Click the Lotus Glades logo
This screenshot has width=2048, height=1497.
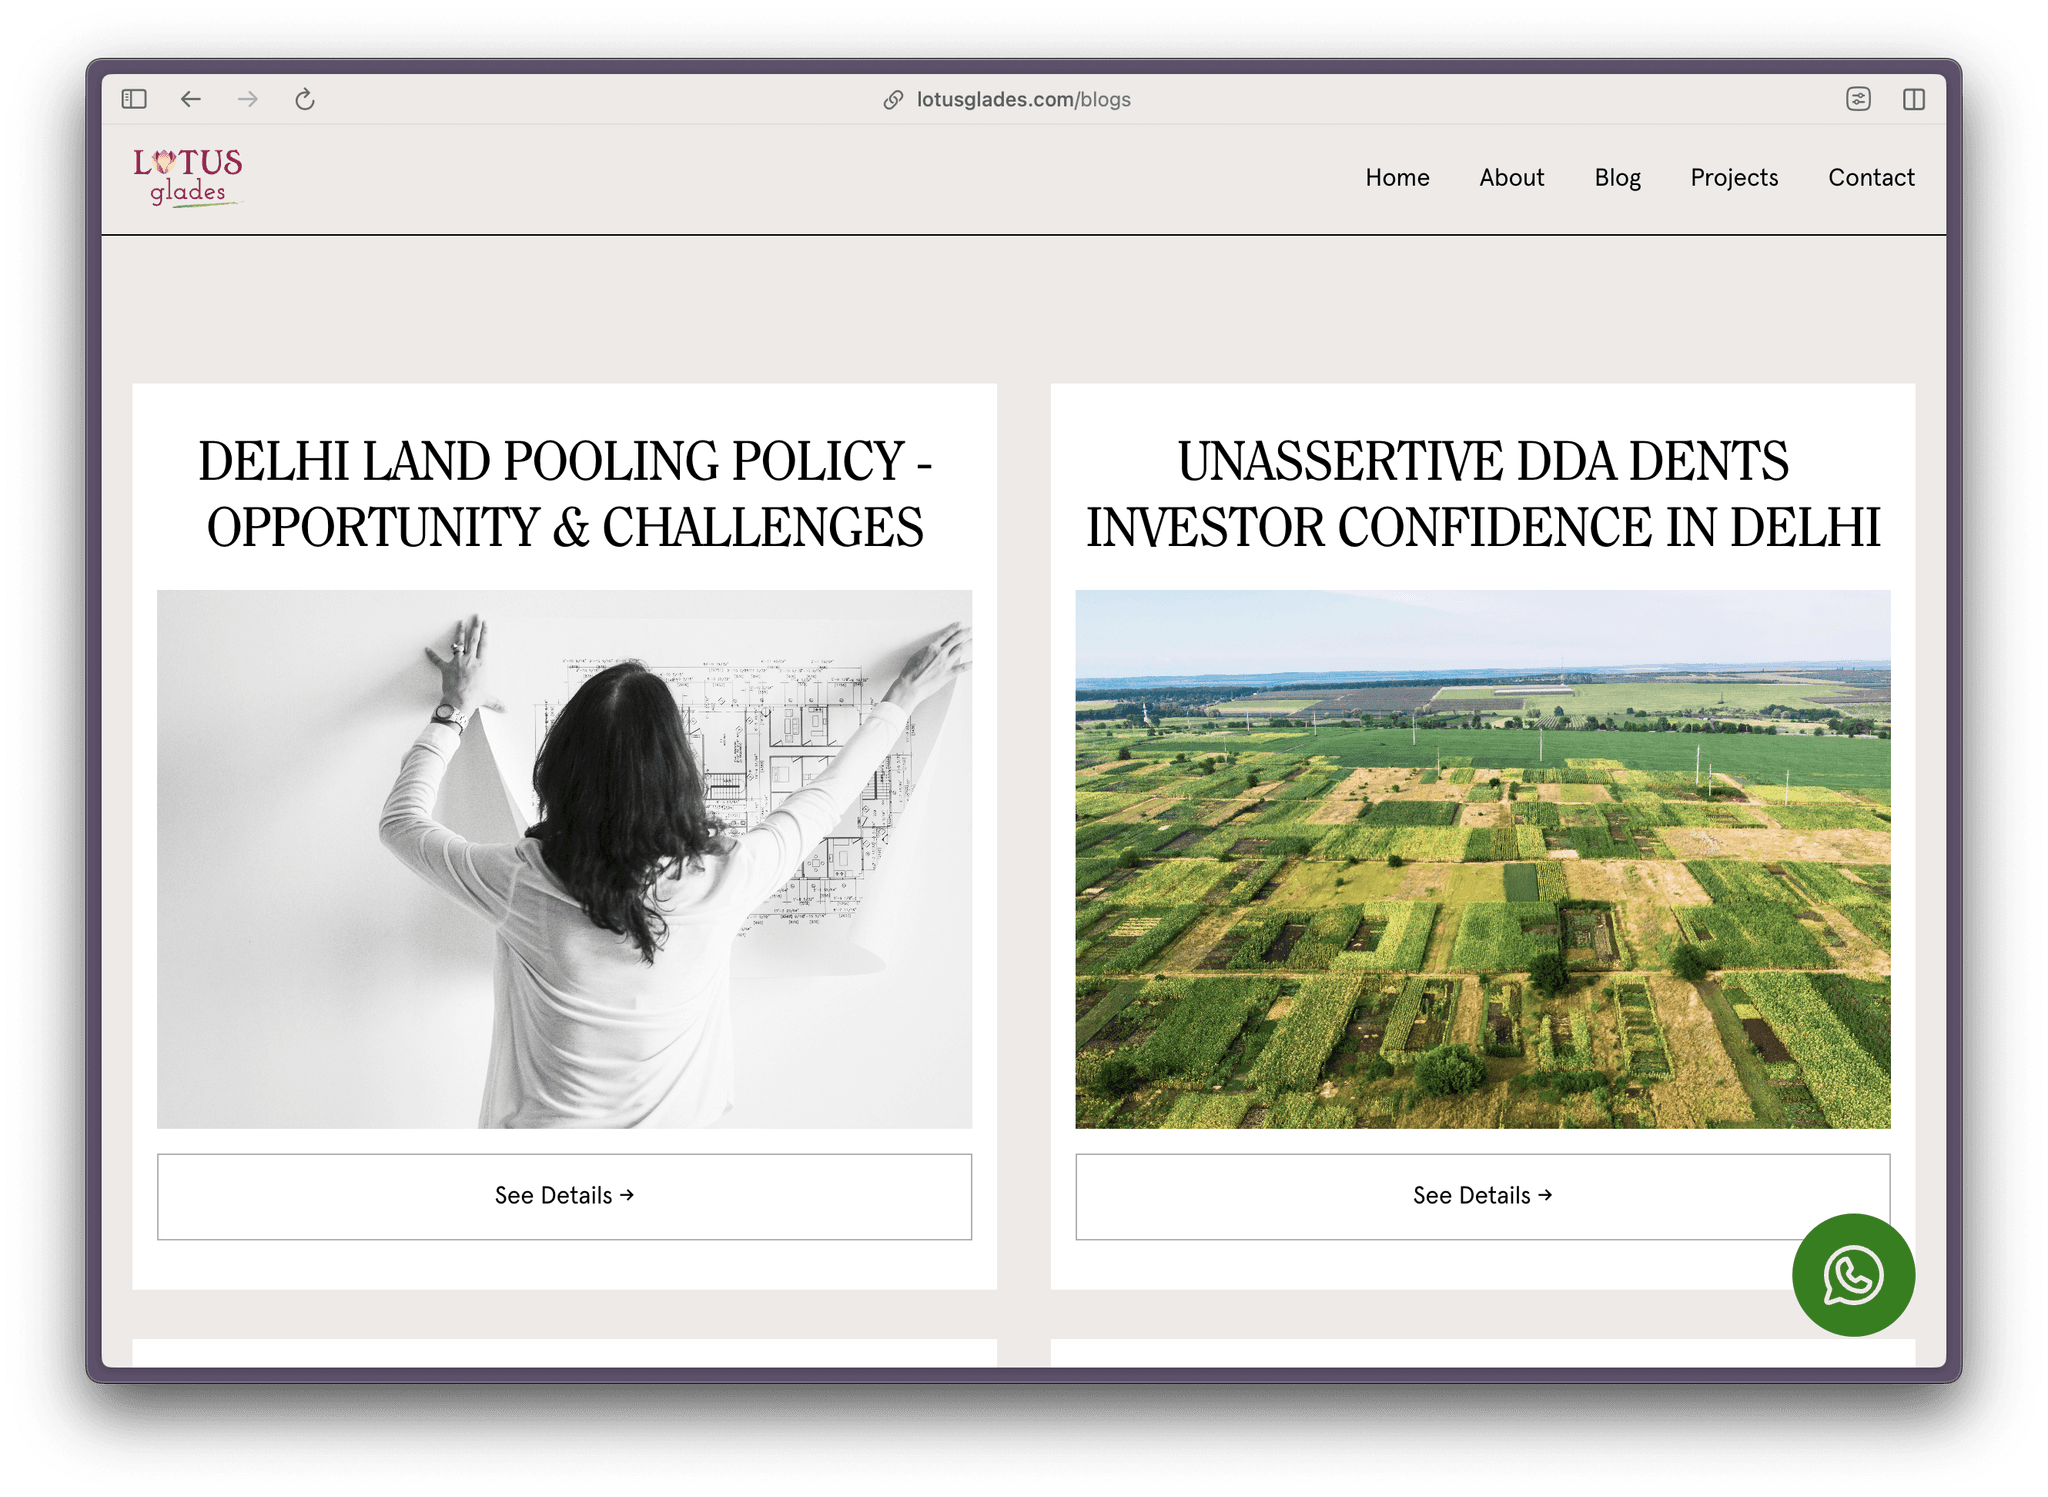coord(188,176)
